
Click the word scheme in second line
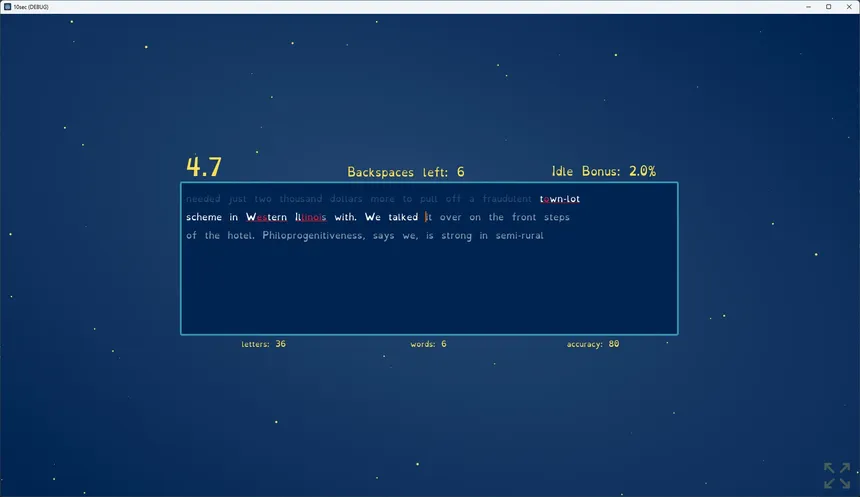click(x=204, y=217)
